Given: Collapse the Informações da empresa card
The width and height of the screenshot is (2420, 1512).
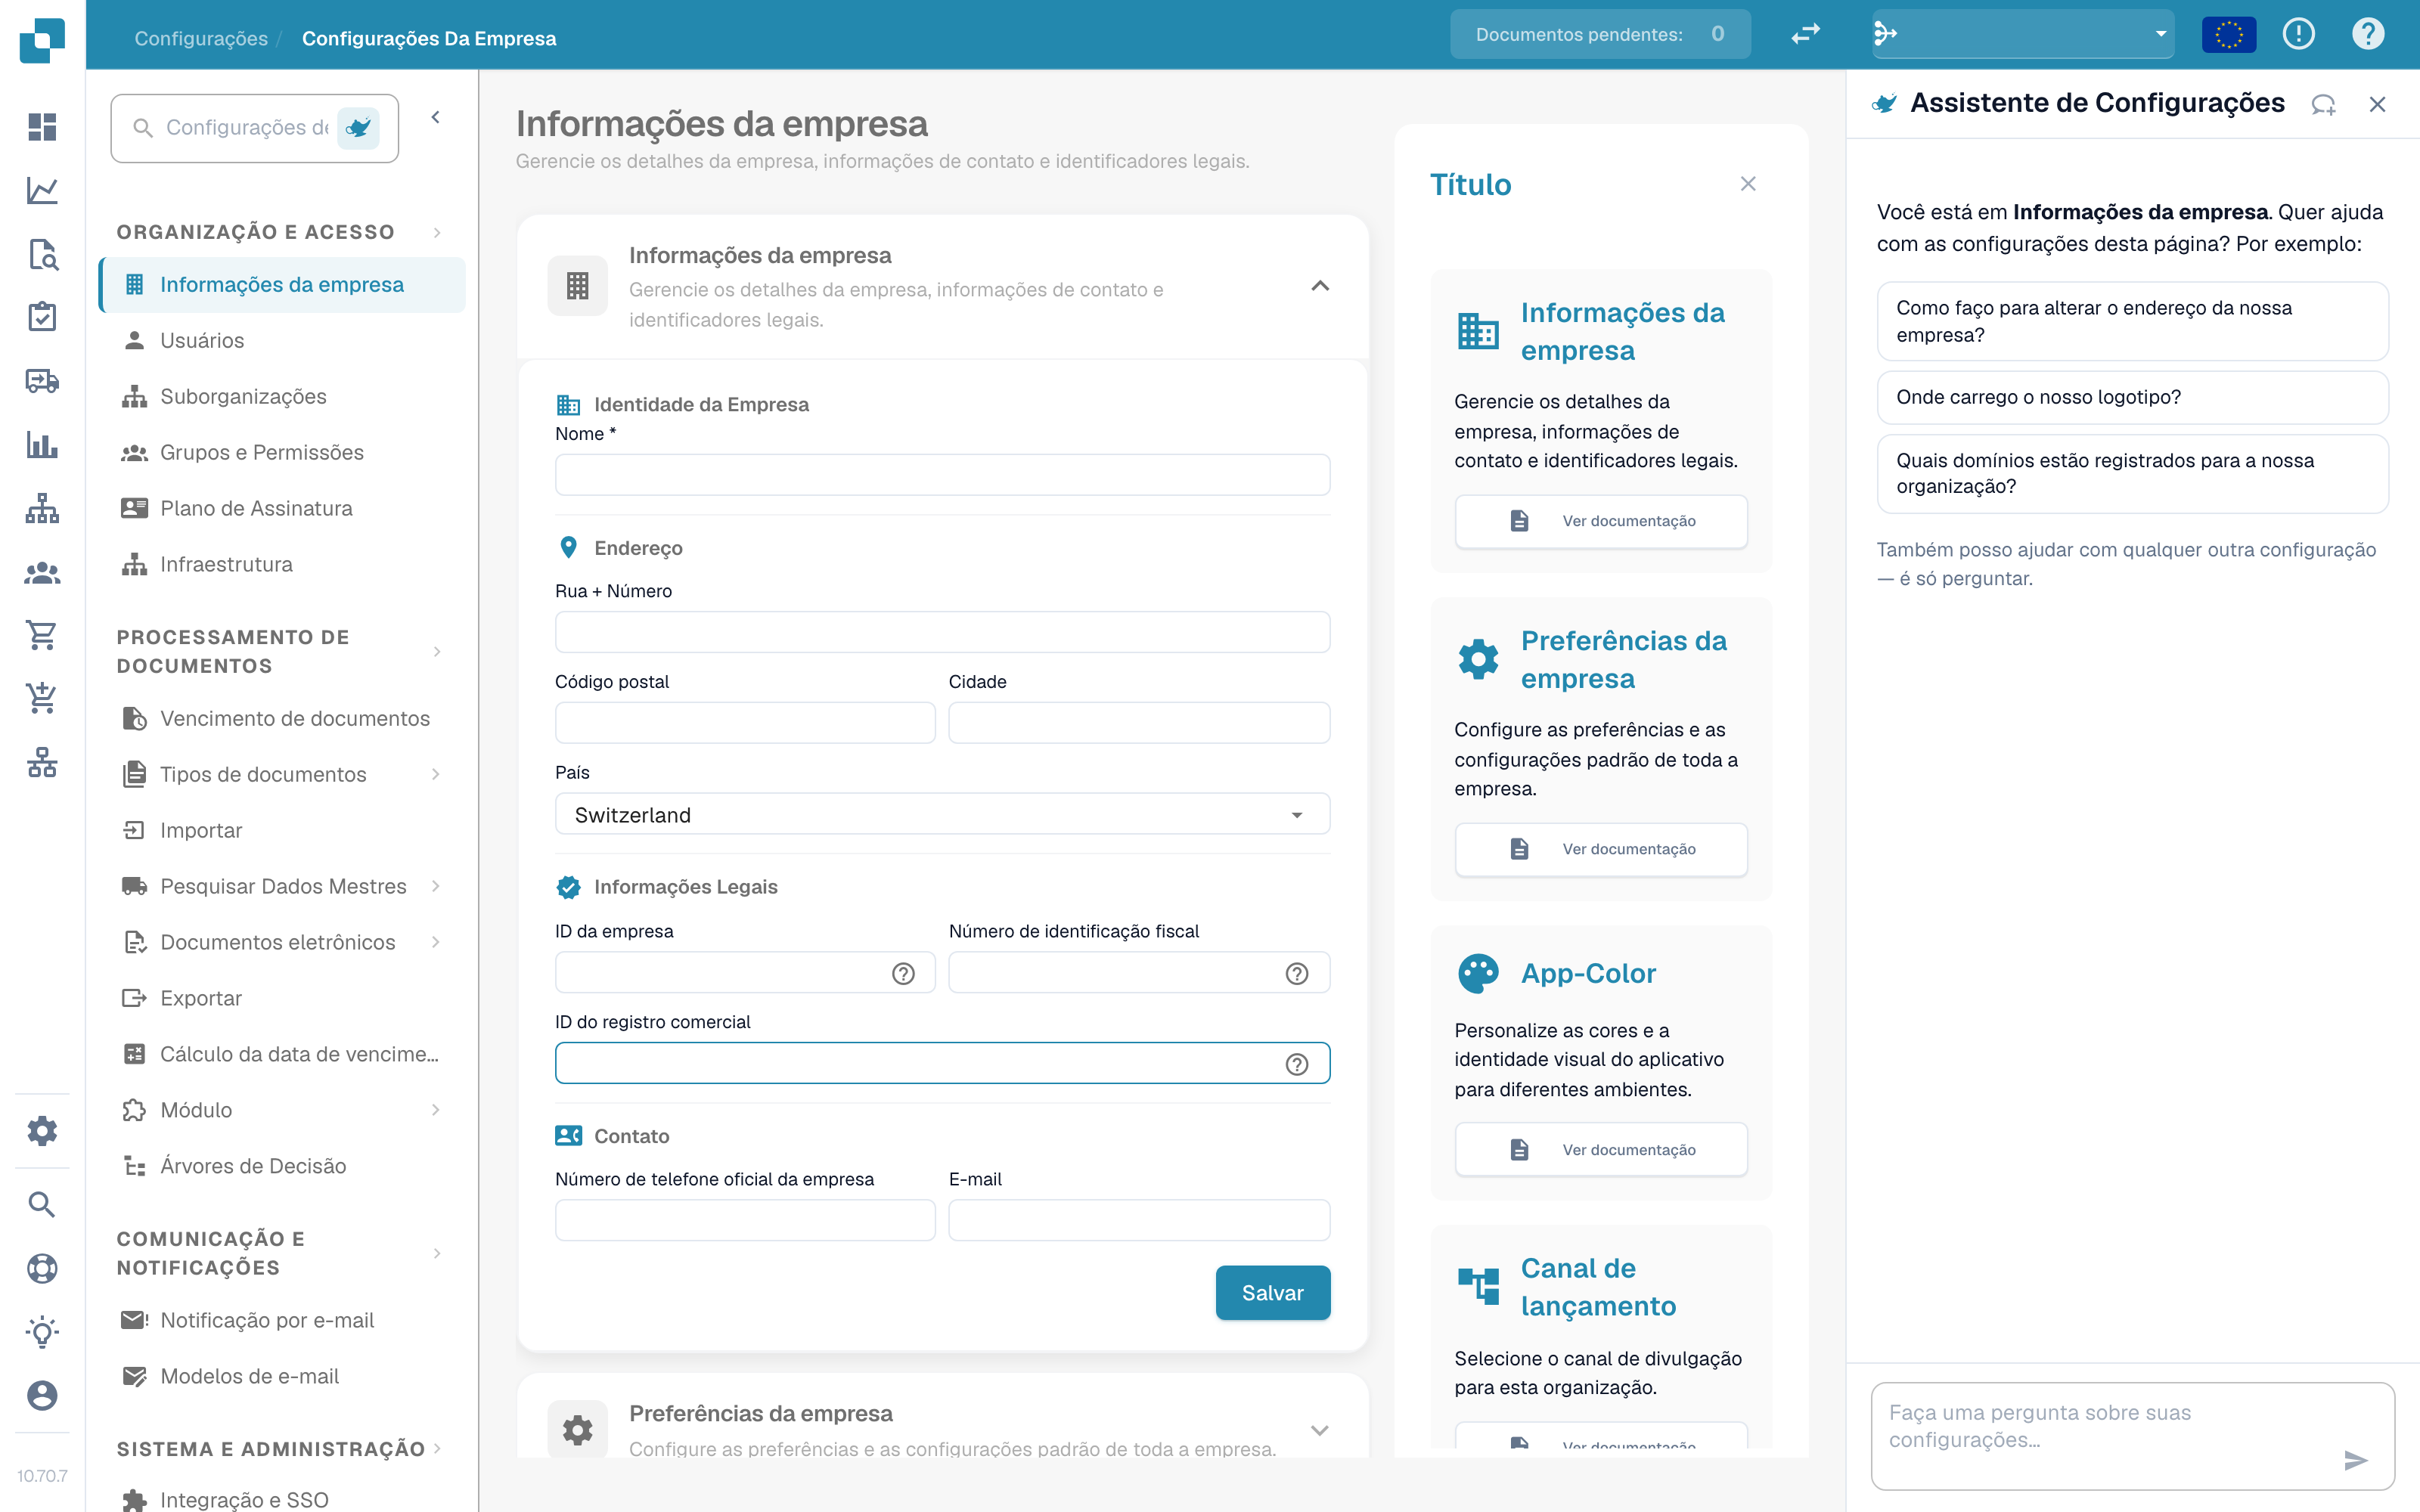Looking at the screenshot, I should point(1320,286).
